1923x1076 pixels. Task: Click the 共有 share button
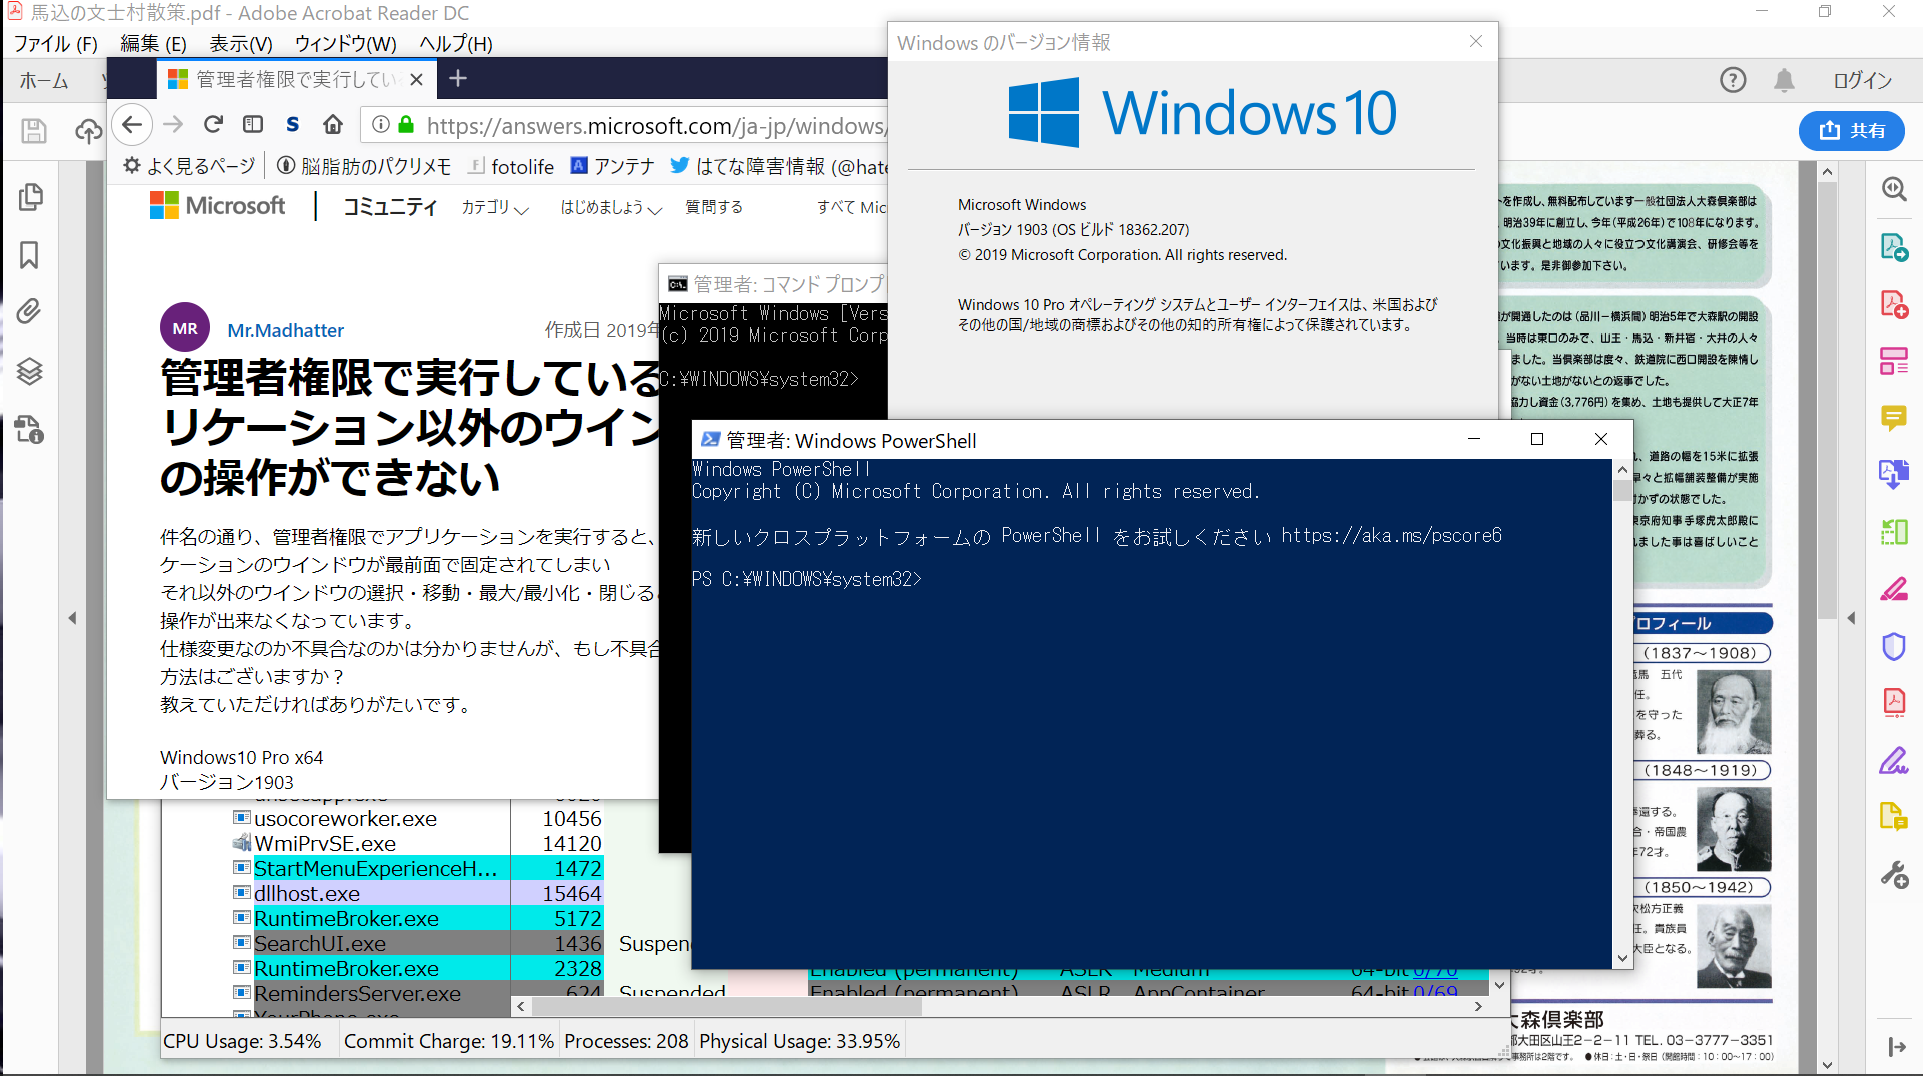(1852, 130)
